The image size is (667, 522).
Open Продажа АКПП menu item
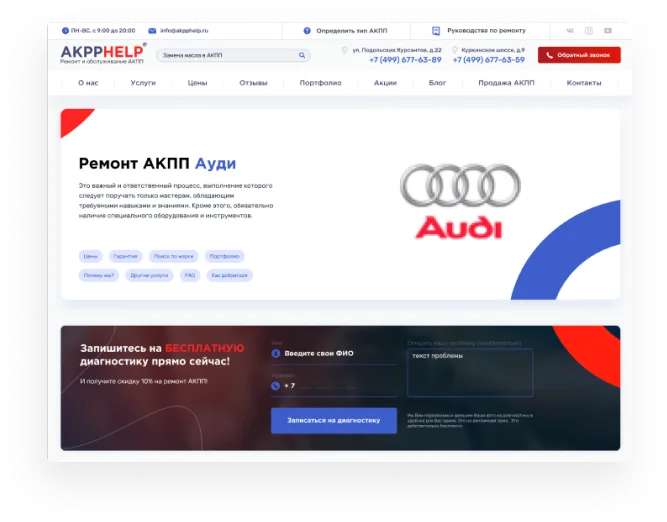[506, 83]
